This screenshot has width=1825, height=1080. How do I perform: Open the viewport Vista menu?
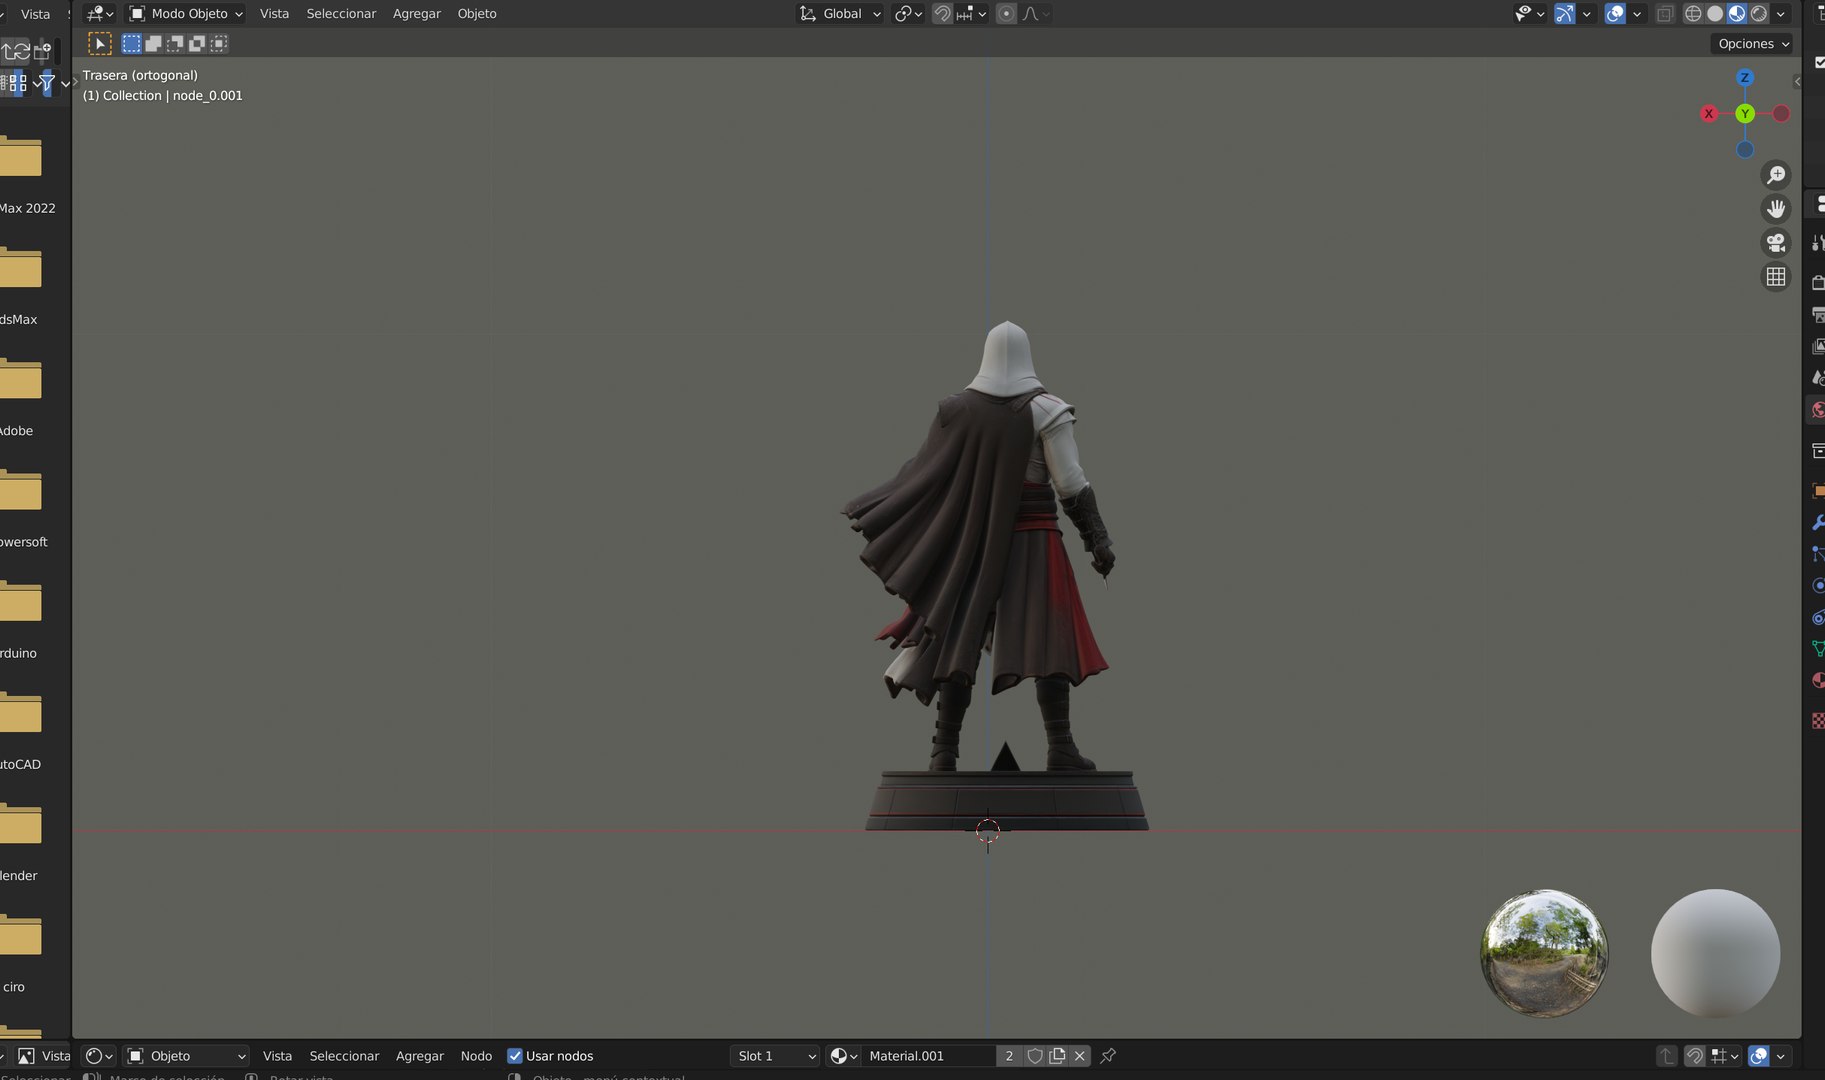[x=274, y=14]
